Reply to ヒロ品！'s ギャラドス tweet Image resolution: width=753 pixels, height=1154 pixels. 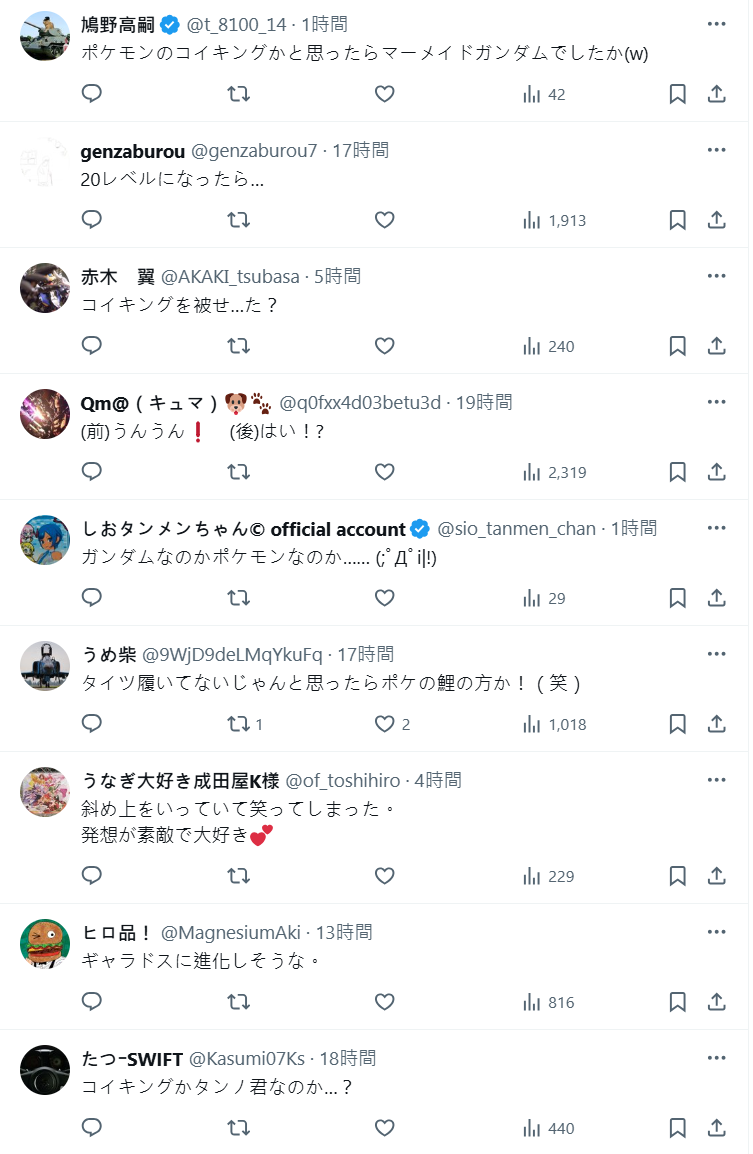point(91,1002)
